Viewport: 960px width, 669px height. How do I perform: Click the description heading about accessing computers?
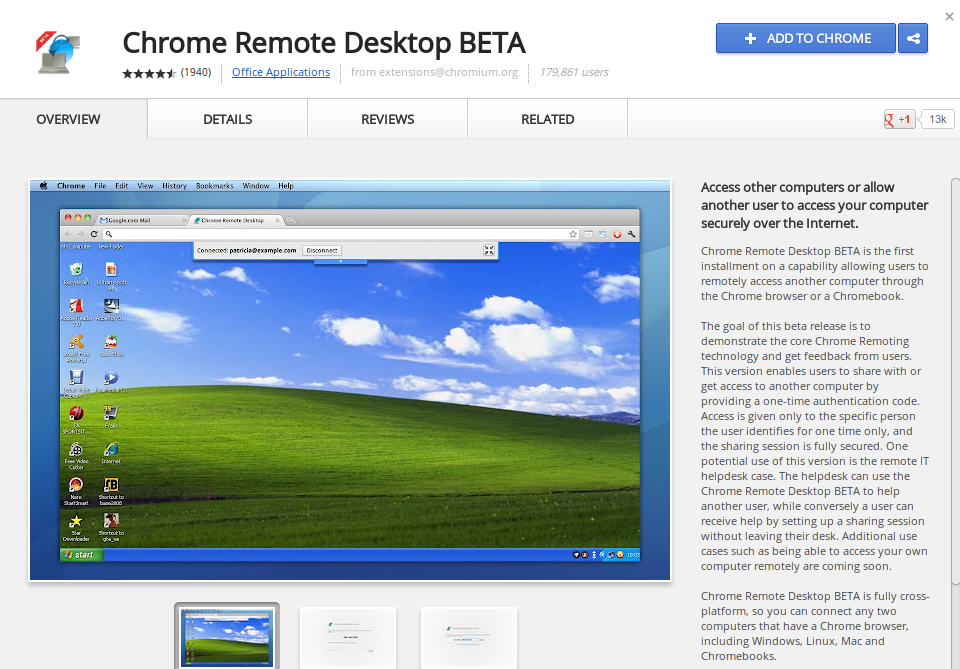[x=814, y=205]
